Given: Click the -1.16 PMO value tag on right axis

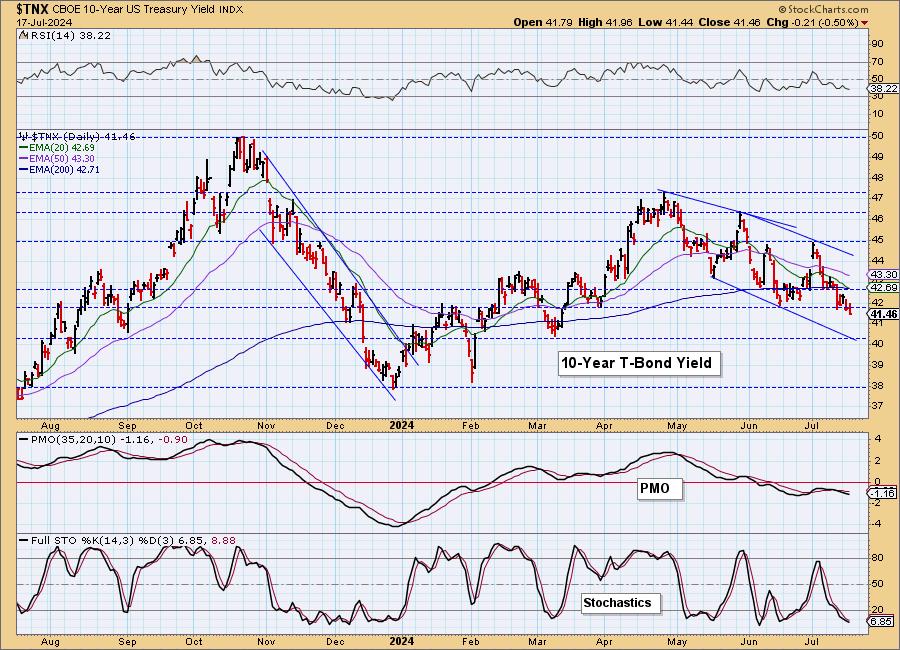Looking at the screenshot, I should (x=882, y=493).
